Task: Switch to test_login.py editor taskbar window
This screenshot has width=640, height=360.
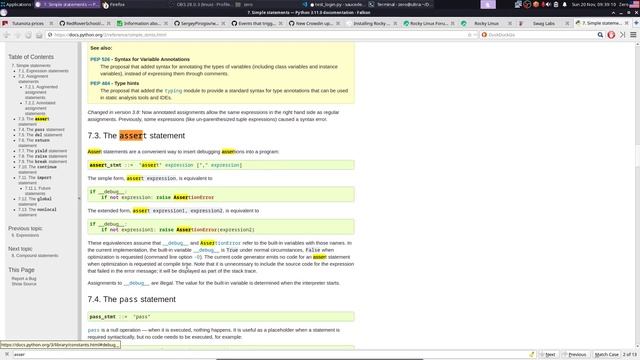Action: coord(334,4)
